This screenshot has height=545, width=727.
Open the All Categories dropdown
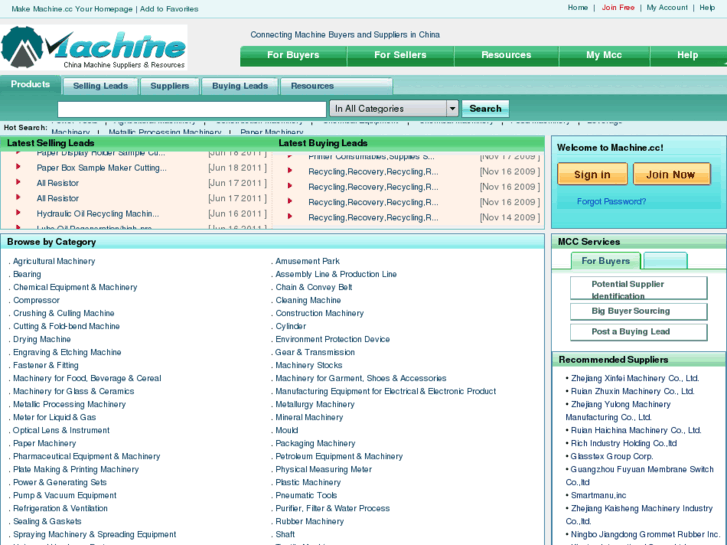[395, 108]
